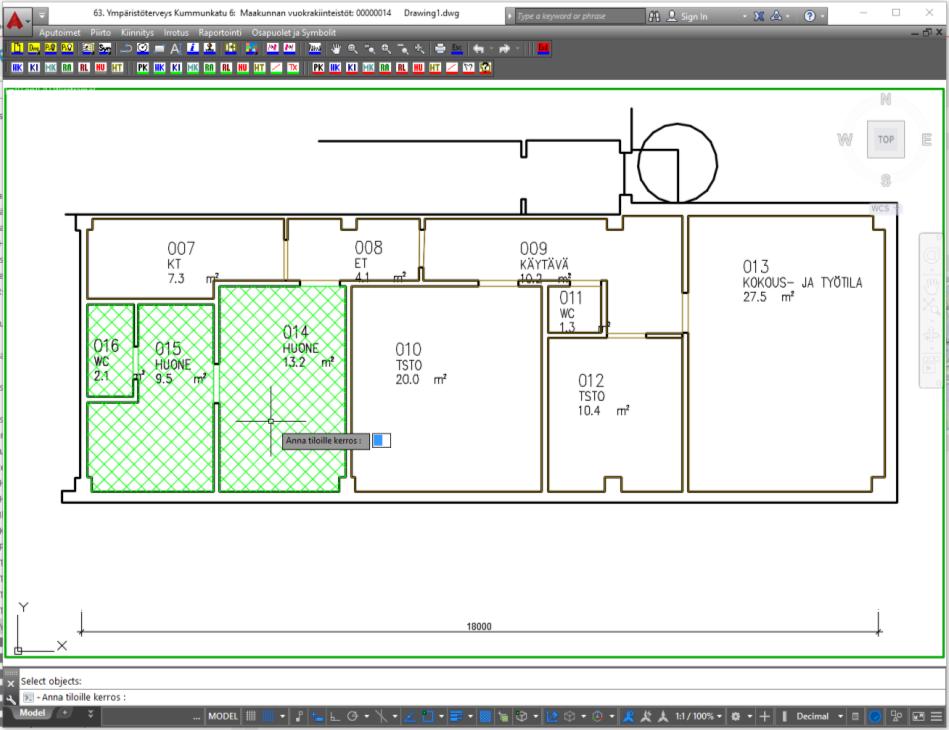Click the 'Syn' toolbar icon
Viewport: 949px width, 730px height.
105,48
